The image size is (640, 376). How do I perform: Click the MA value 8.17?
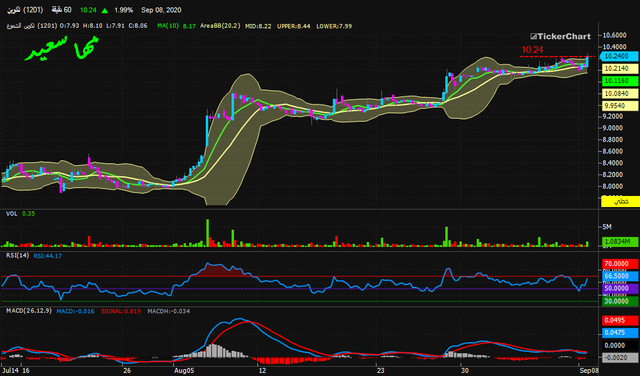(x=189, y=26)
